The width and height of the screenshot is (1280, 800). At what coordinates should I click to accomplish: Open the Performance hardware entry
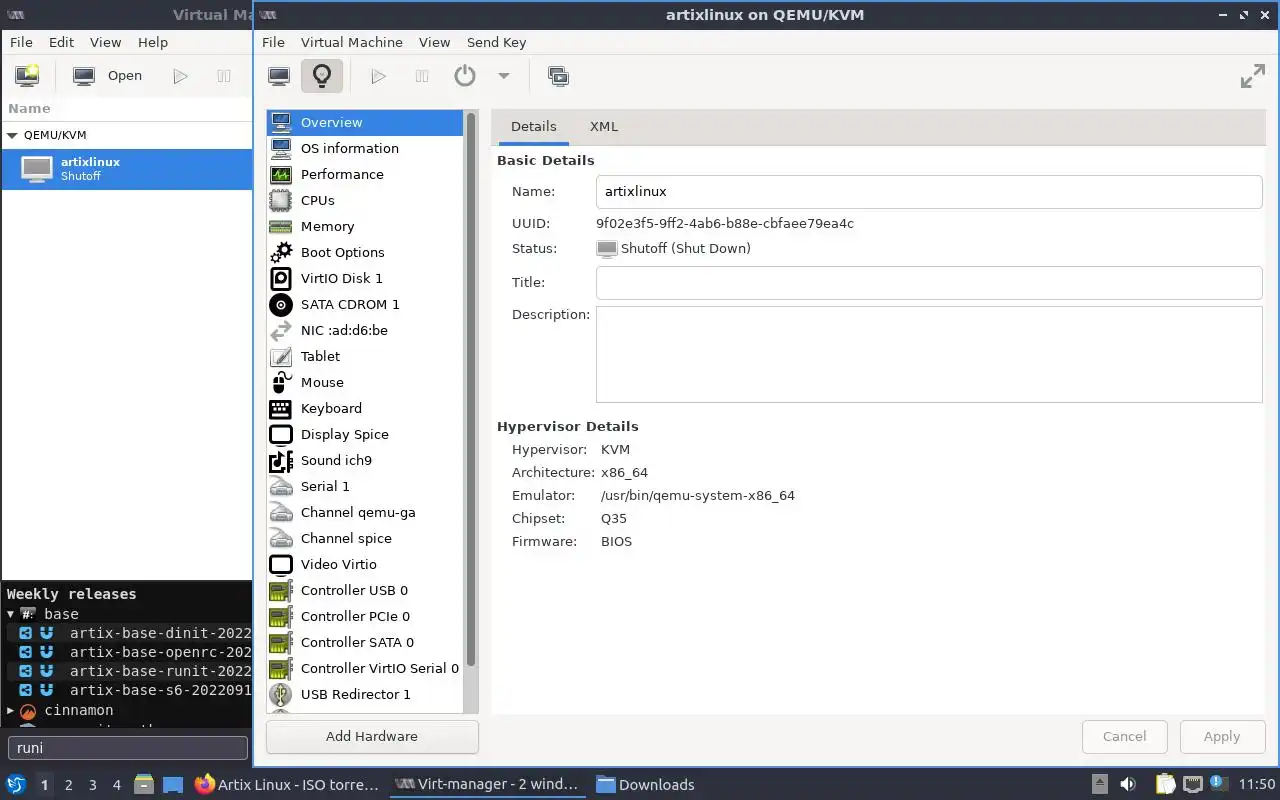(x=365, y=174)
